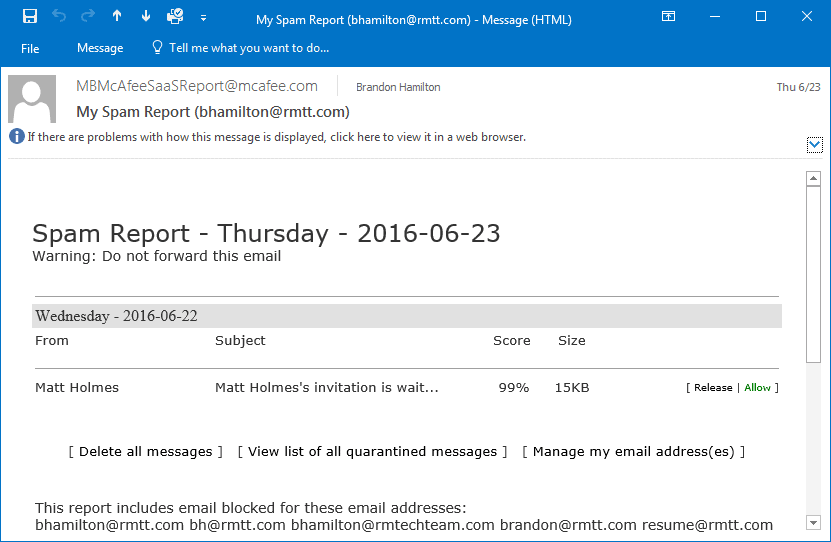This screenshot has height=542, width=831.
Task: Click the 15KB size value
Action: [572, 388]
